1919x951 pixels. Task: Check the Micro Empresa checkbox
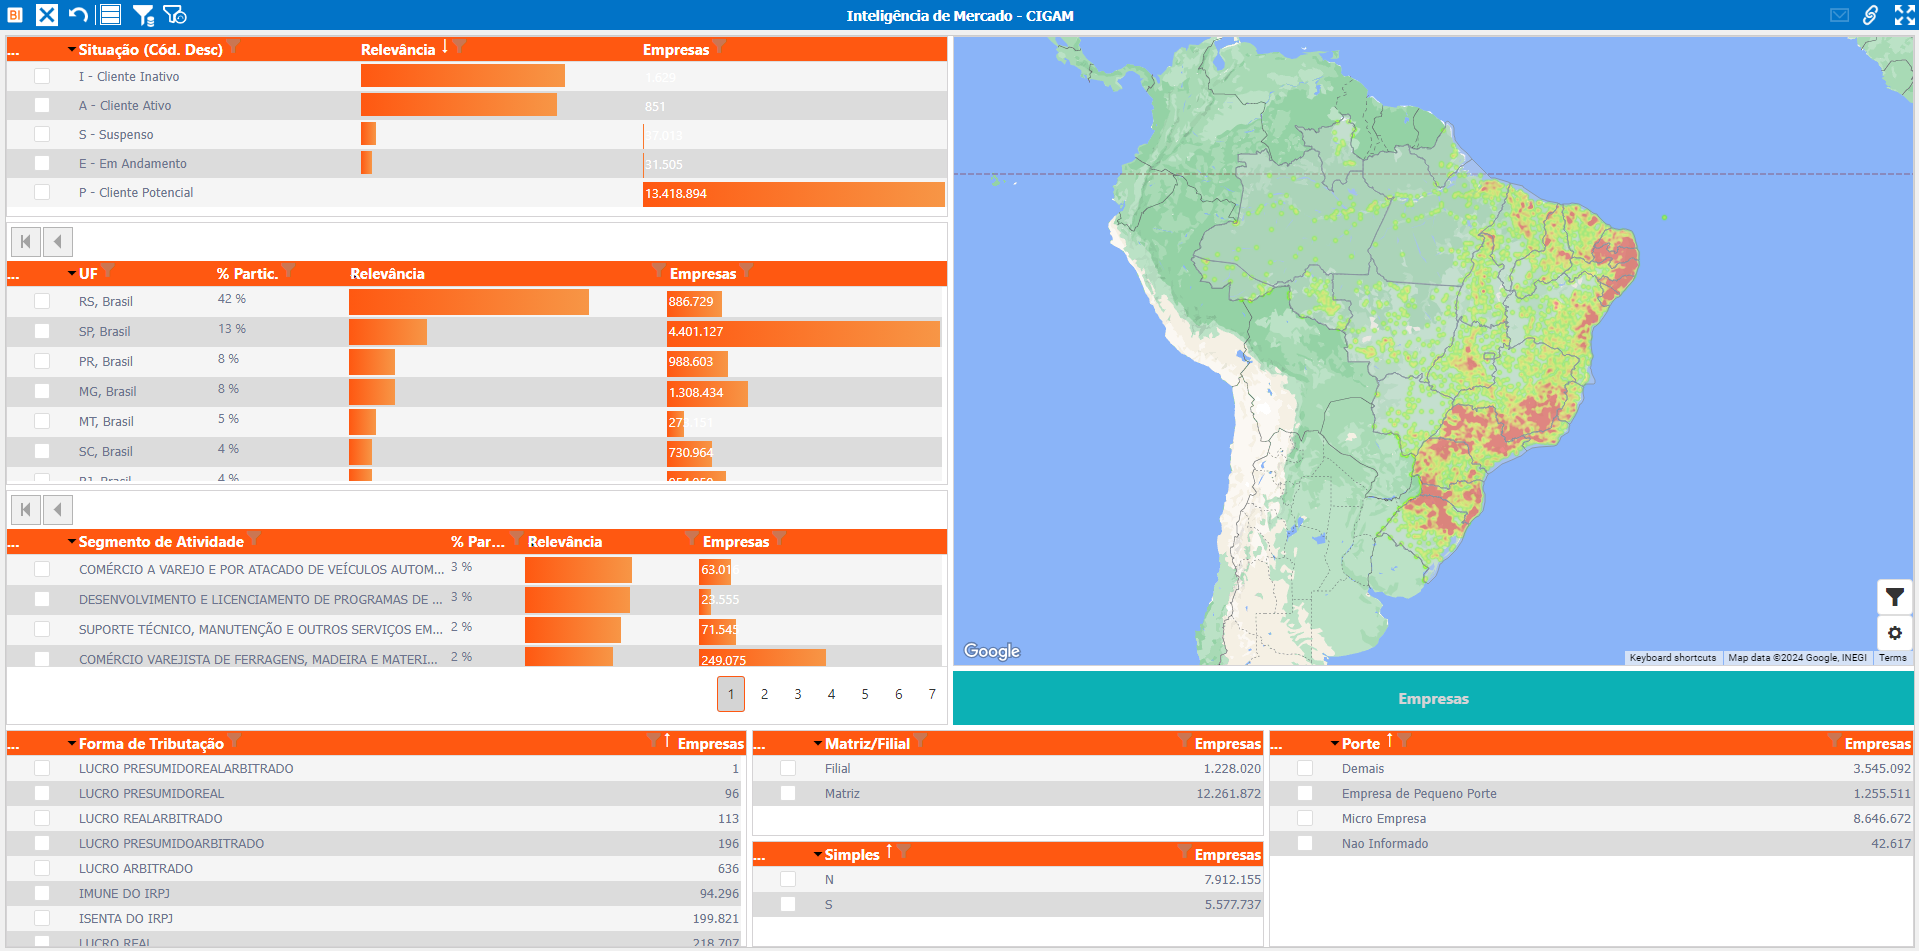point(1305,818)
